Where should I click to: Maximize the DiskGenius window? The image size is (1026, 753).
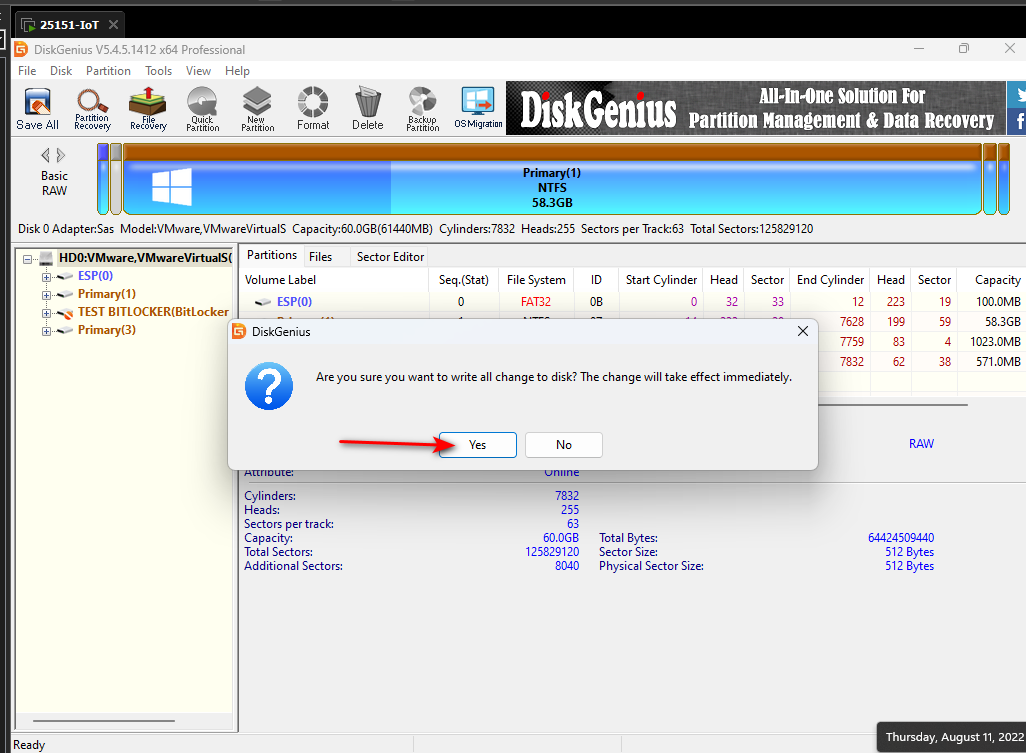(x=963, y=49)
